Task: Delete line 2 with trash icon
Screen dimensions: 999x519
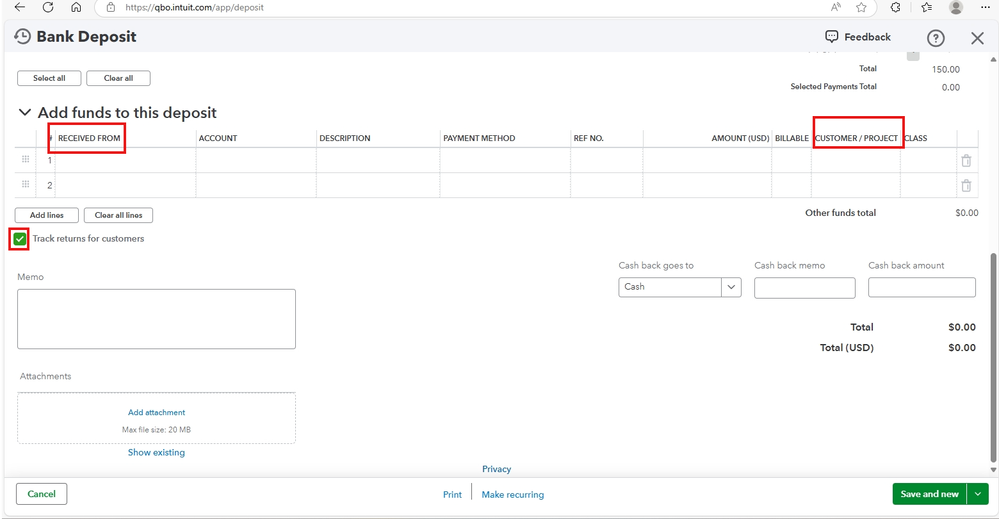Action: 965,185
